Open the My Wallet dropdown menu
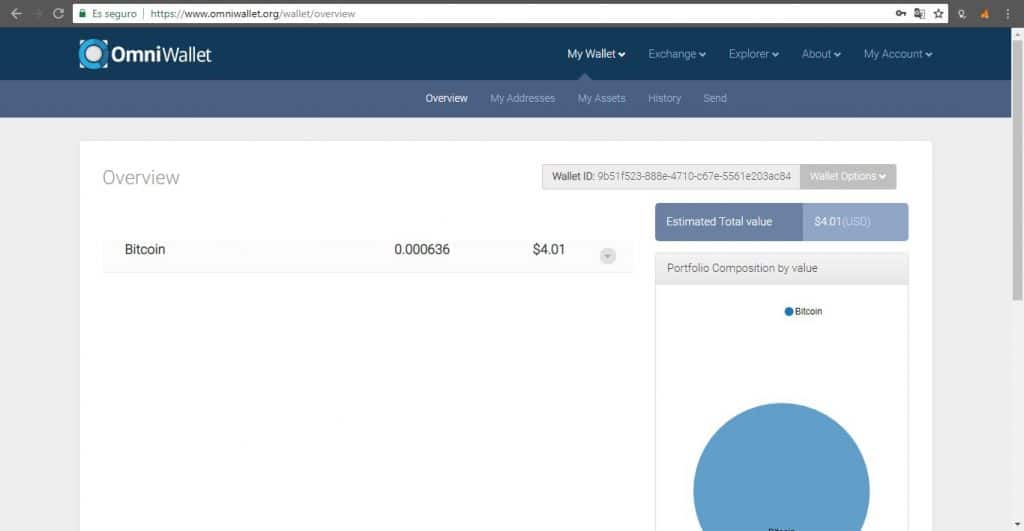The image size is (1024, 531). (596, 54)
